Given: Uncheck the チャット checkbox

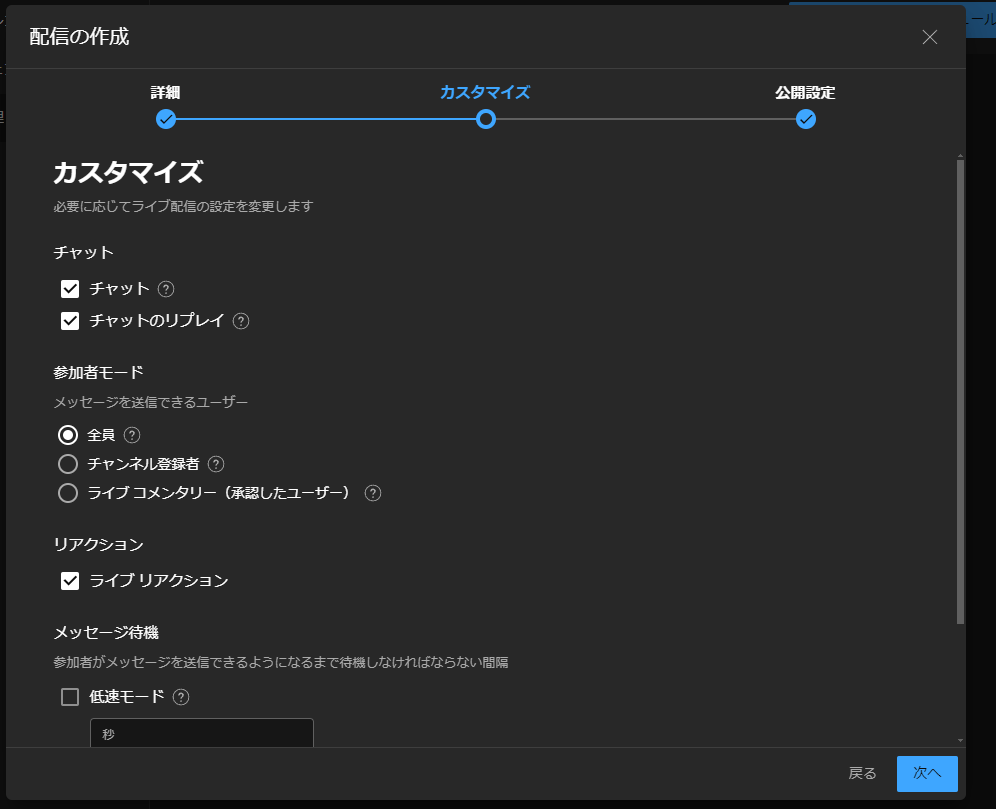Looking at the screenshot, I should point(70,289).
